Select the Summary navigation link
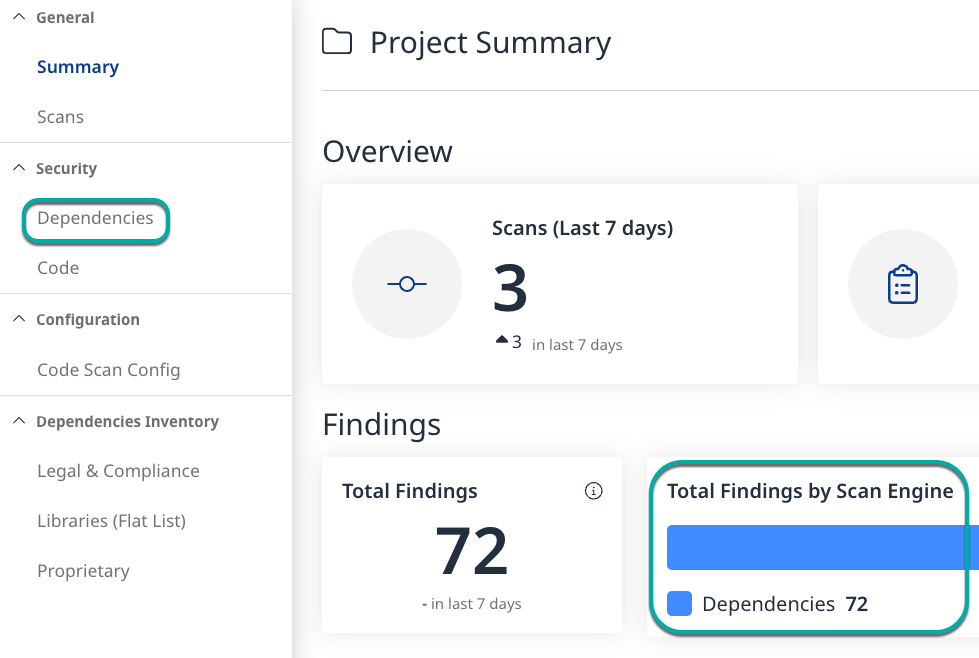 point(77,66)
